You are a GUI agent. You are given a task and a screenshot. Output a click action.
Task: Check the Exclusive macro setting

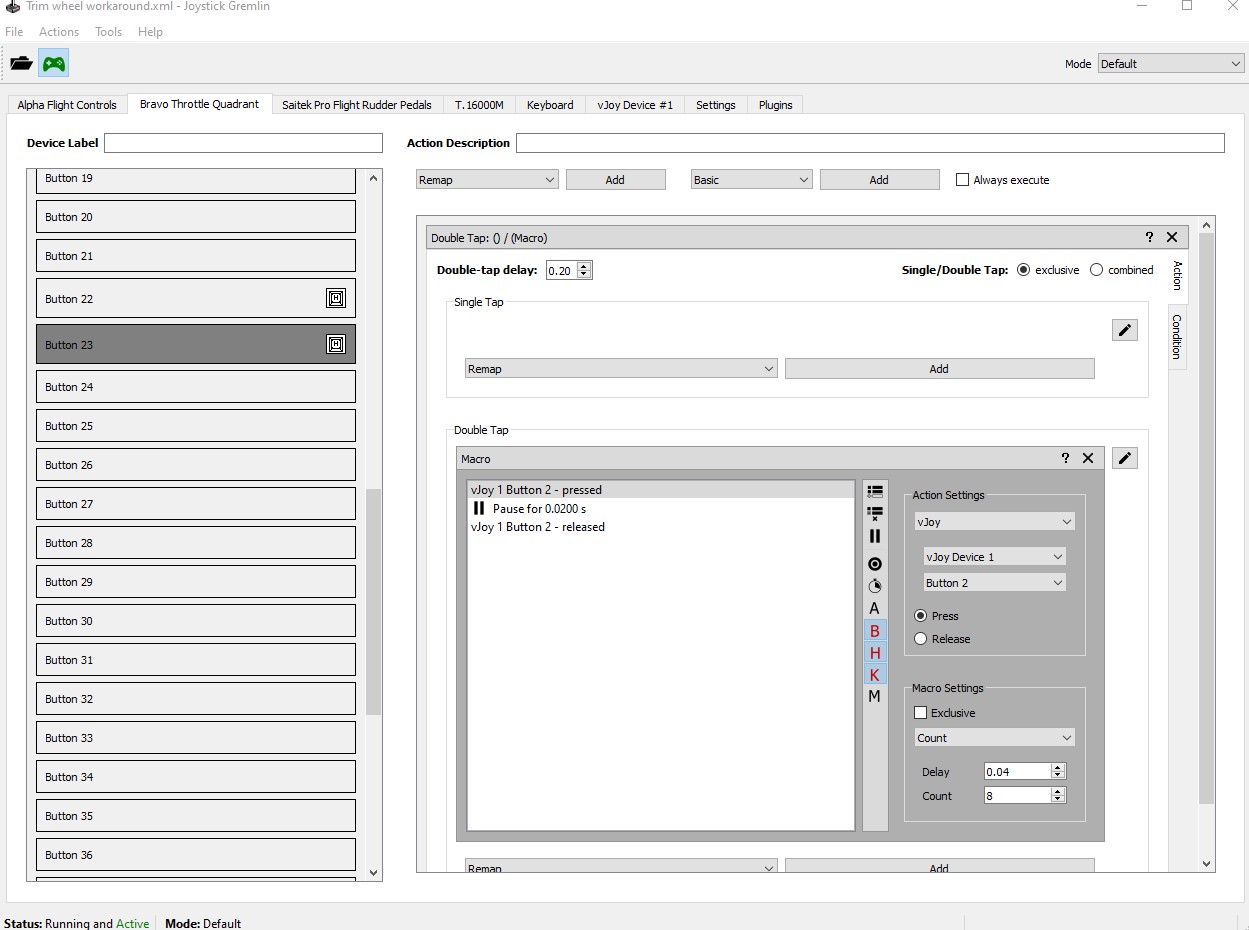[921, 713]
